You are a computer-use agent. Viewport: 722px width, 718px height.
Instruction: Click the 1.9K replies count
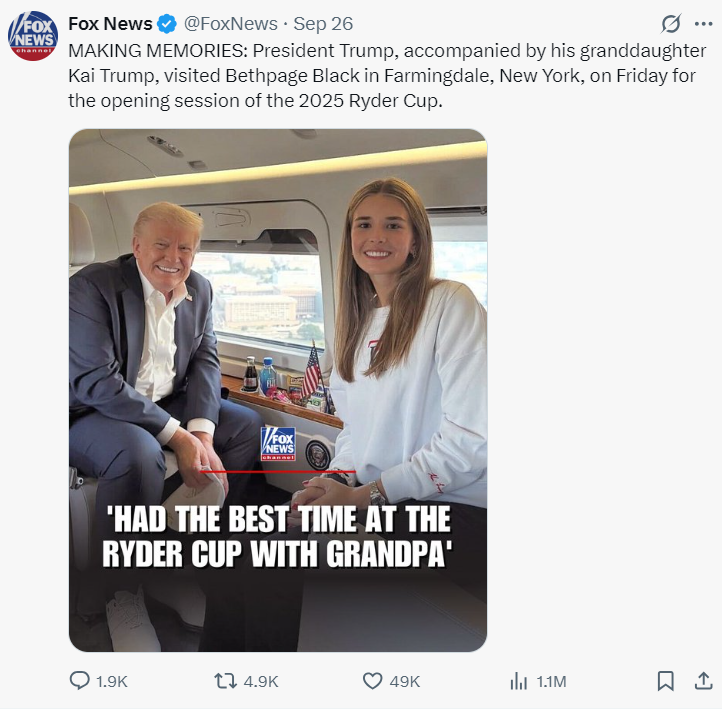pos(112,681)
